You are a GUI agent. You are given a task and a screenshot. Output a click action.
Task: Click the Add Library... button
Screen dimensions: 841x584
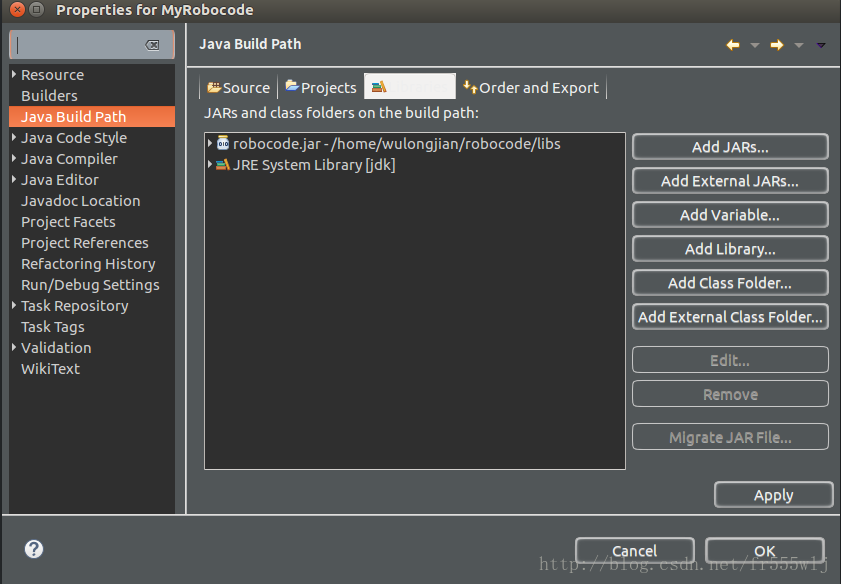(730, 249)
